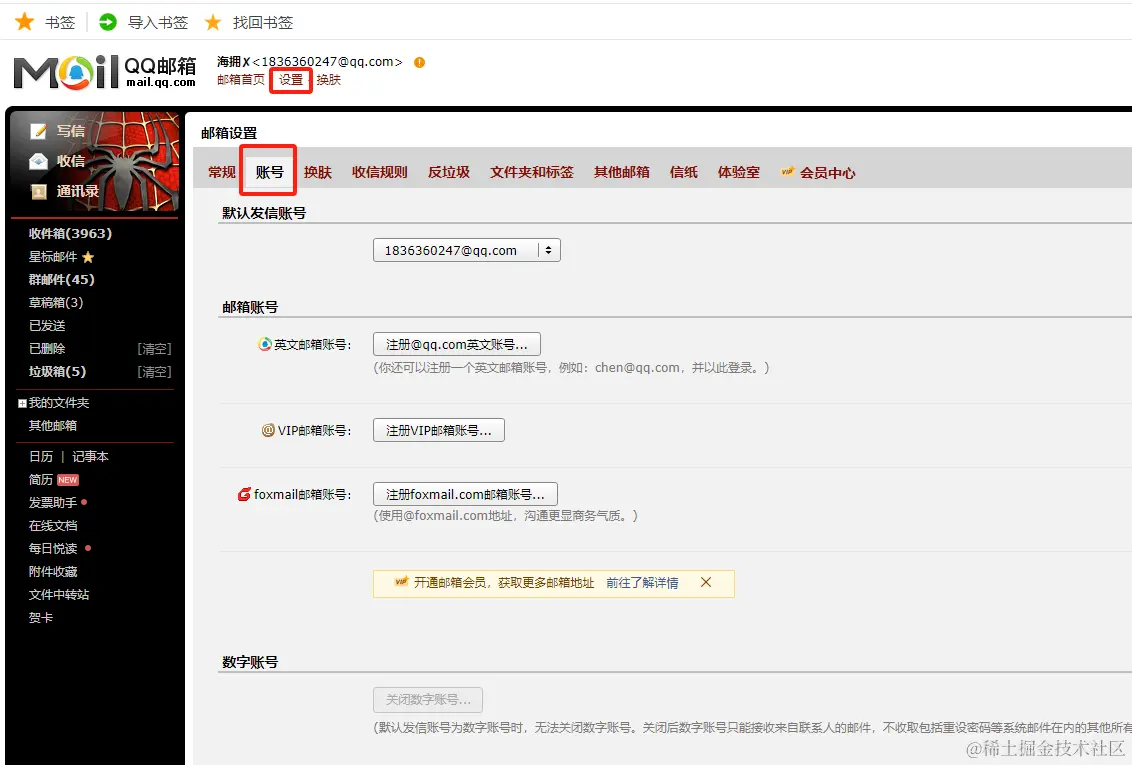Switch to the 常规 settings tab
Viewport: 1132px width, 765px height.
click(221, 171)
